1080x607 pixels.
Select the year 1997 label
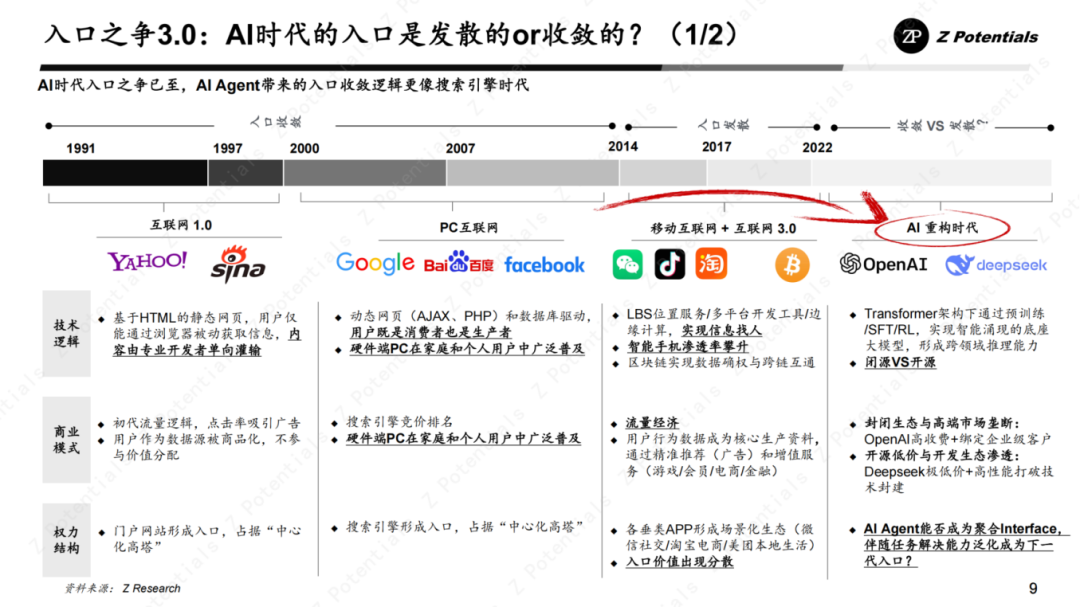tap(227, 149)
